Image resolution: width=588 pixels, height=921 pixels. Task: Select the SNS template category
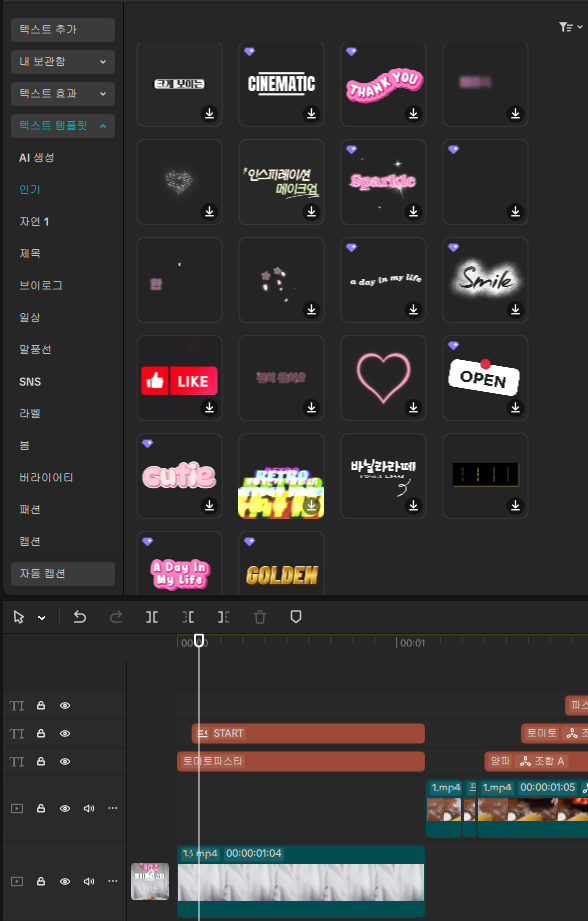click(x=30, y=382)
